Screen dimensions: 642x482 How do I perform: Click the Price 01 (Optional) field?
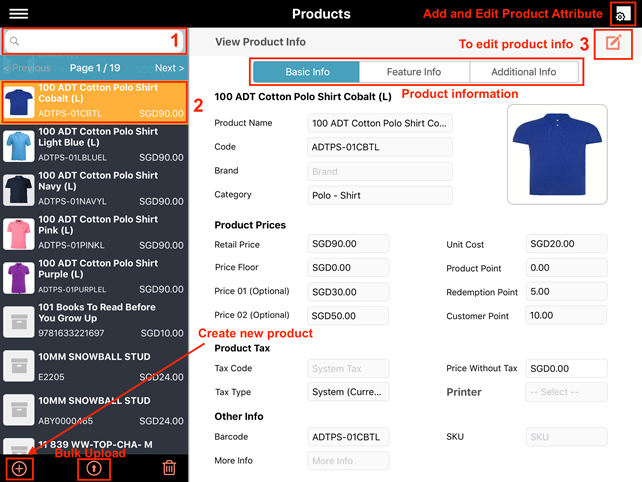click(x=348, y=292)
